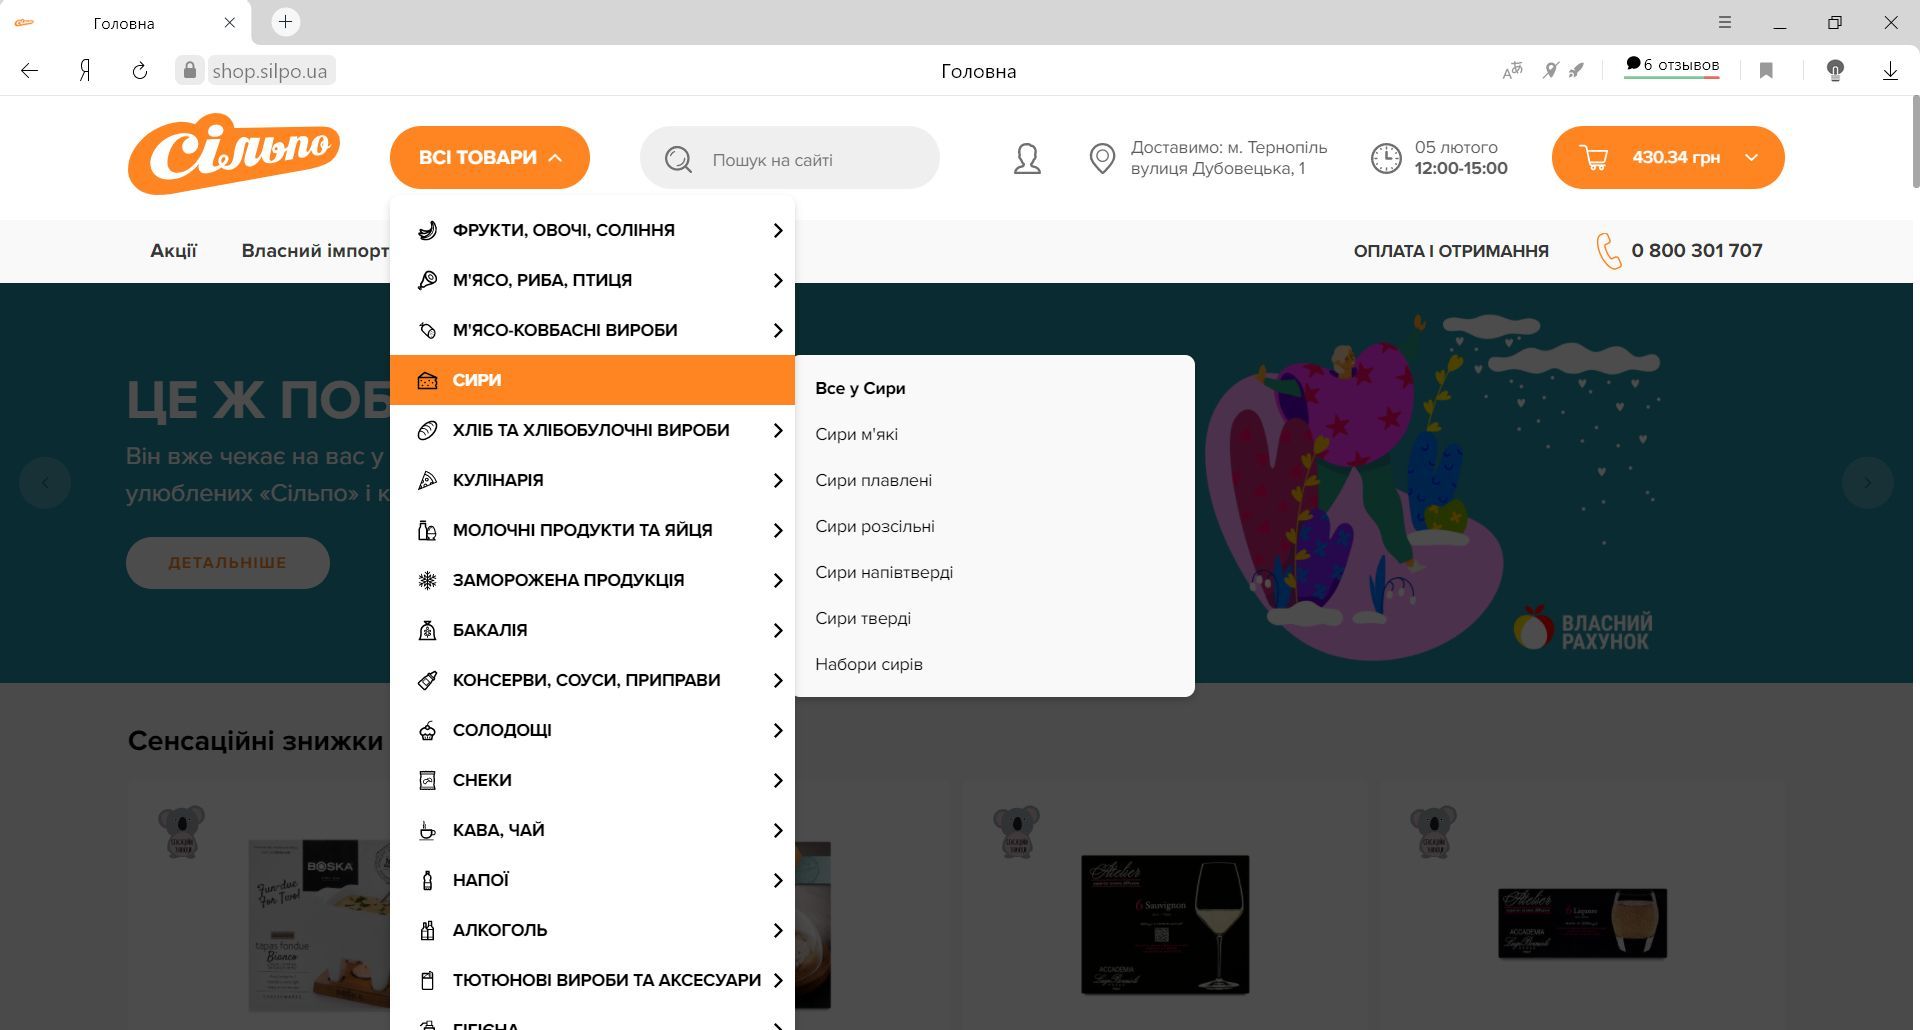Select Сири тверді subcategory
This screenshot has width=1920, height=1030.
click(x=863, y=618)
